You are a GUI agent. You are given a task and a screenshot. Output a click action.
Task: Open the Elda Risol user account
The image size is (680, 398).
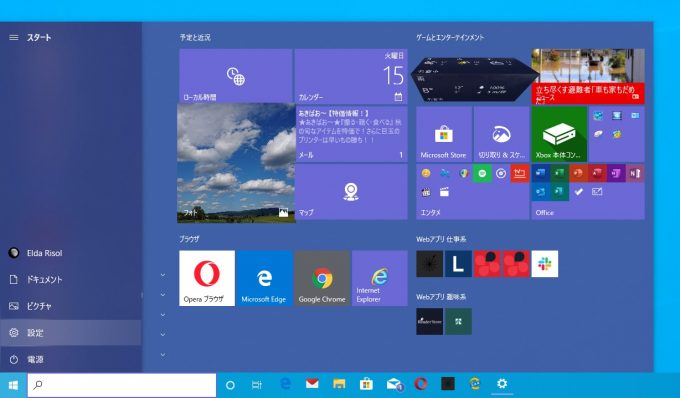point(71,253)
